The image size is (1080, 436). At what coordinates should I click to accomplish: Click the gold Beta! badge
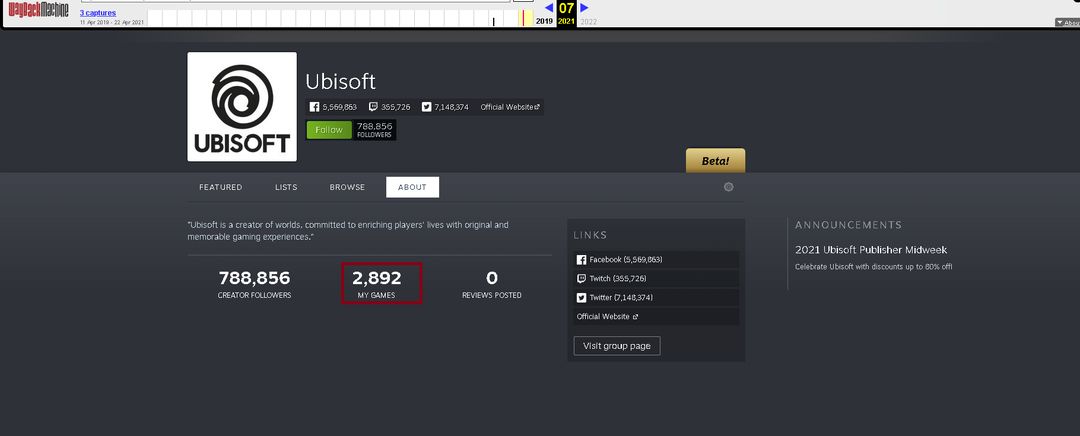click(x=715, y=160)
